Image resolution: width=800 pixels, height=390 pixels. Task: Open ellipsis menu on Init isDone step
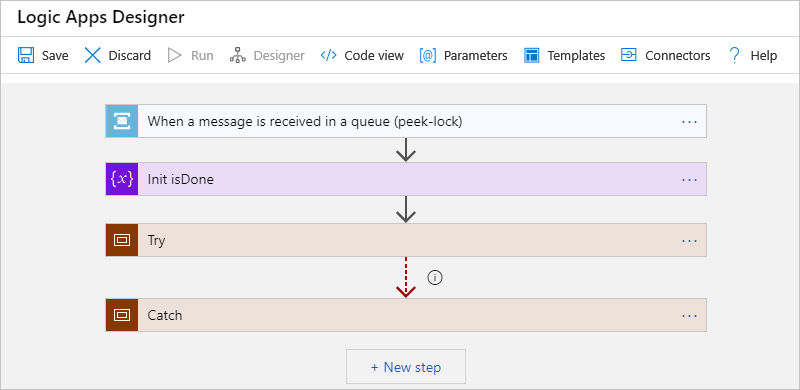(x=689, y=180)
